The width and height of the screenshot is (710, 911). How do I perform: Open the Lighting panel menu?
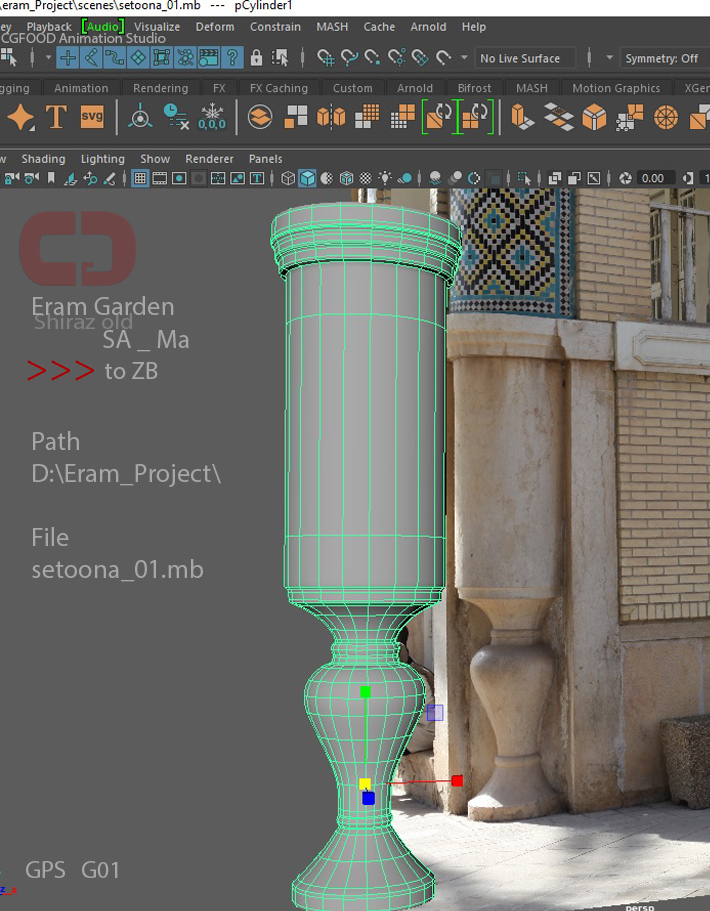(103, 159)
